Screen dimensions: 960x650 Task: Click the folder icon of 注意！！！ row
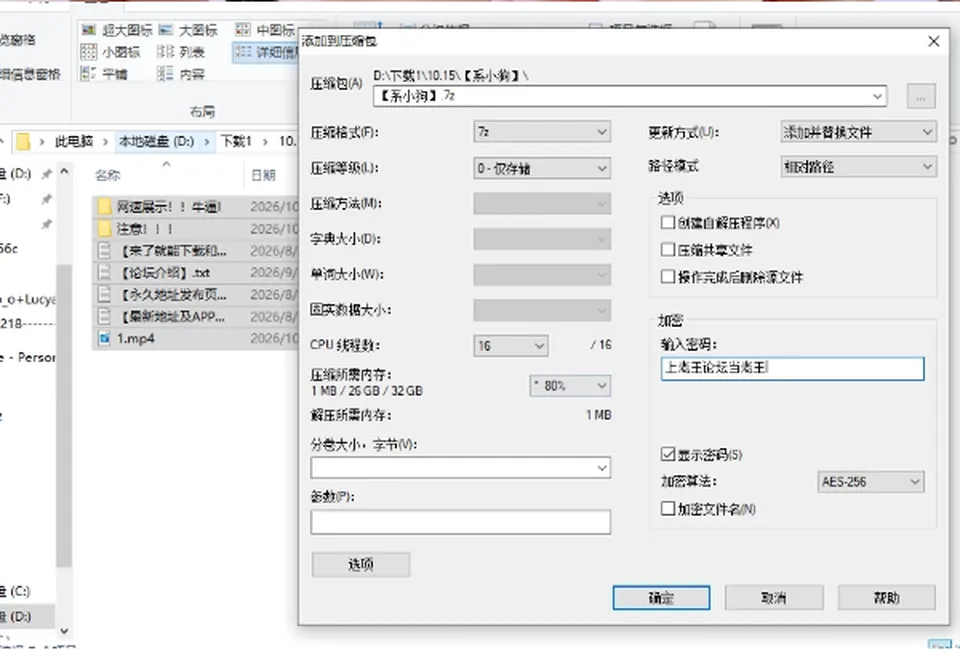coord(105,229)
